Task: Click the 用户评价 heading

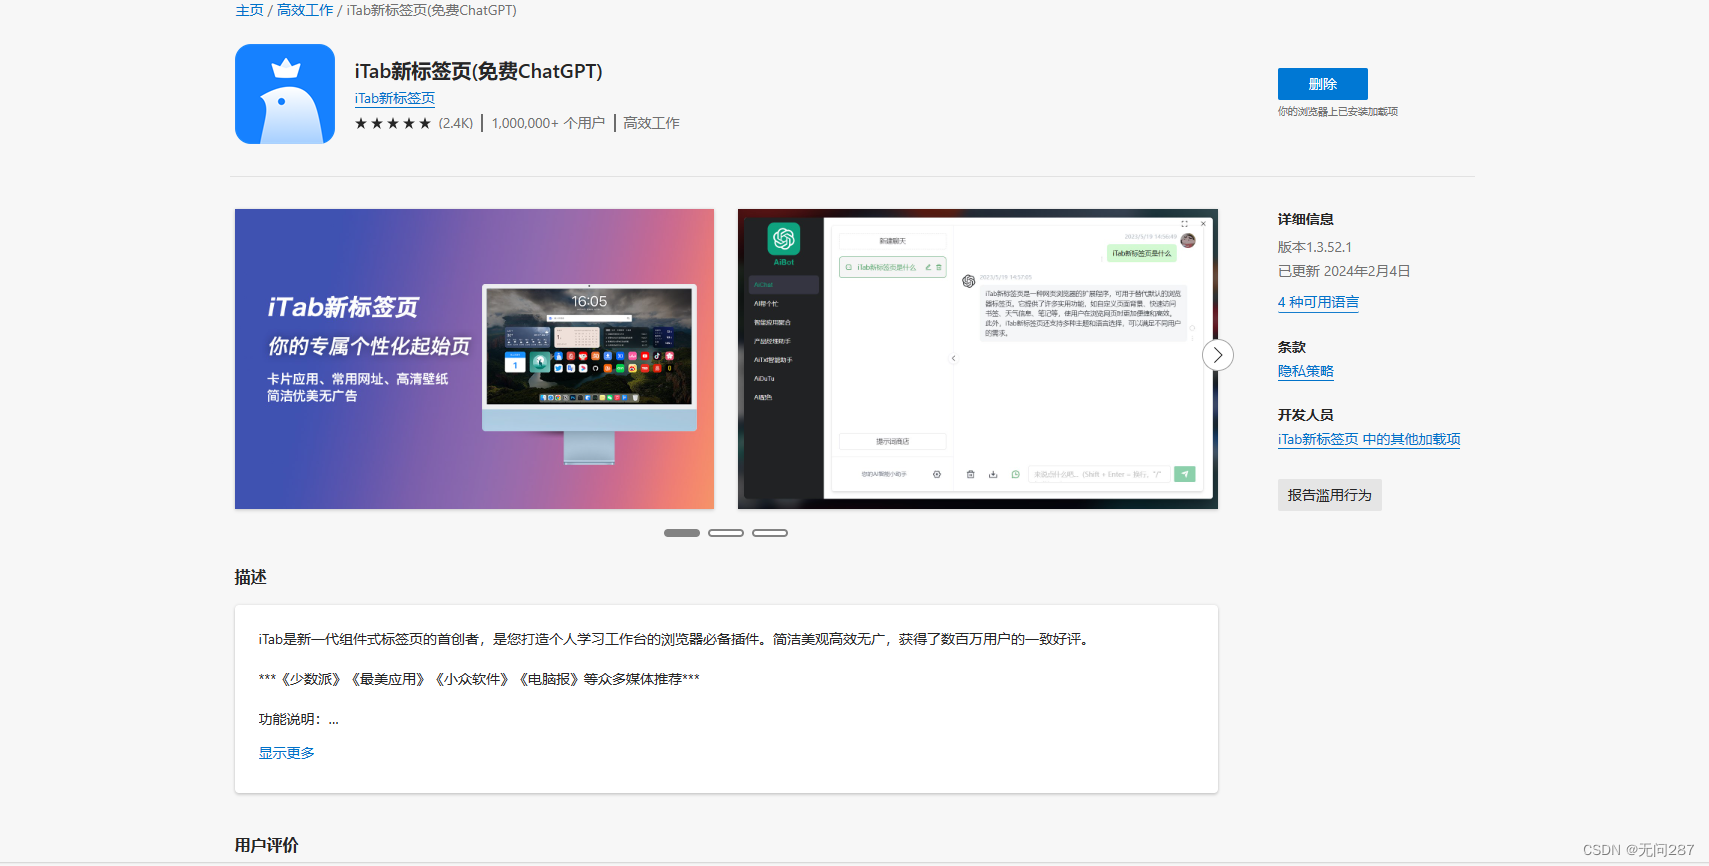Action: coord(267,845)
